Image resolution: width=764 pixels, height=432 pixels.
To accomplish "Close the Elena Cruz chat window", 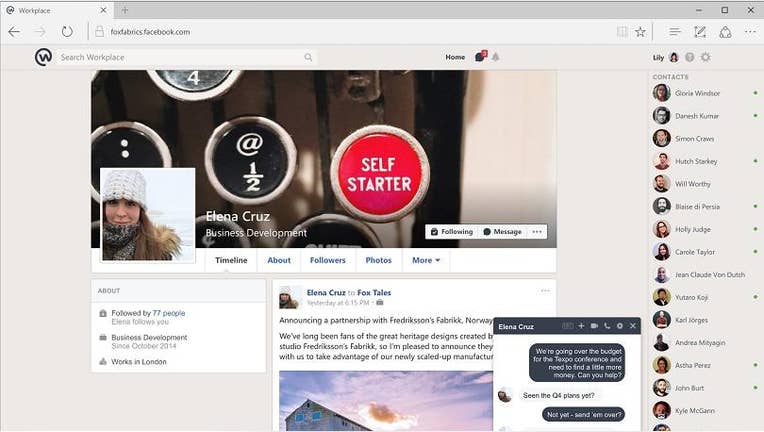I will coord(632,326).
